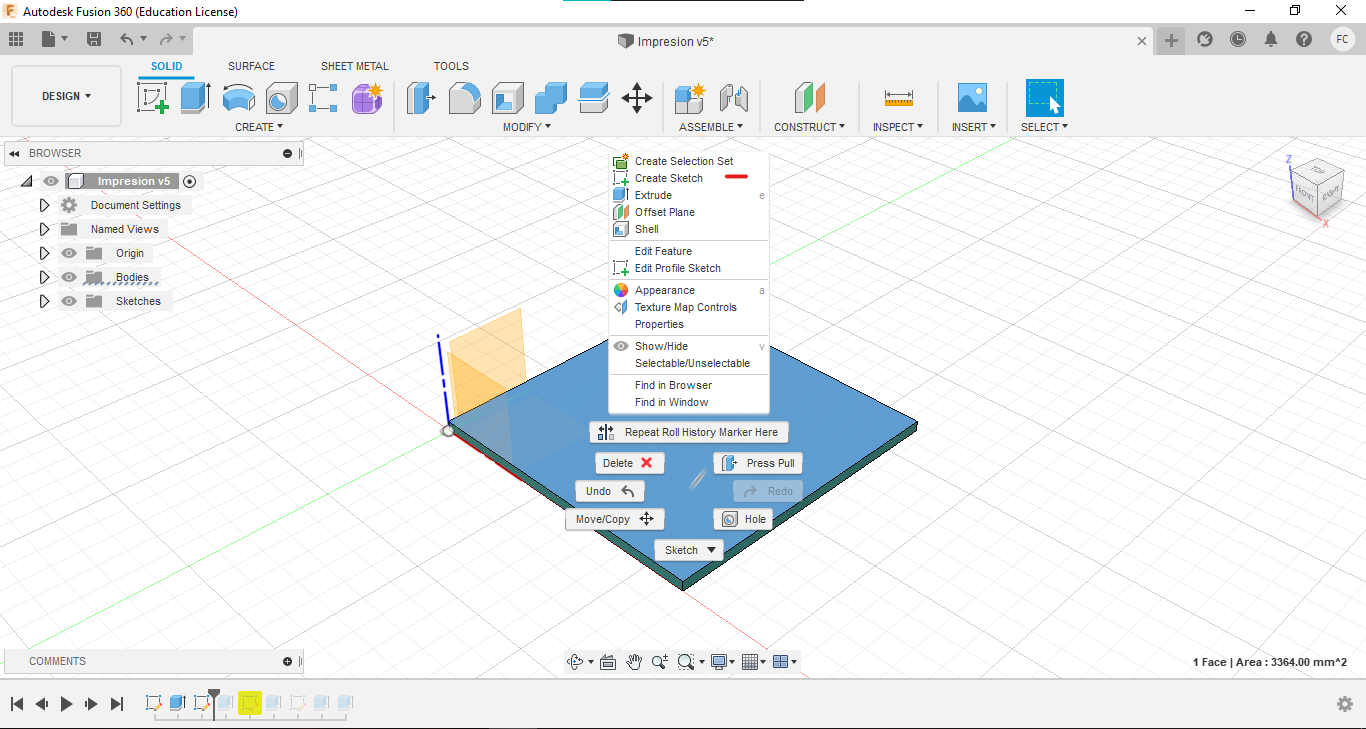
Task: Select the Hole tool in the toolbar
Action: pos(281,98)
